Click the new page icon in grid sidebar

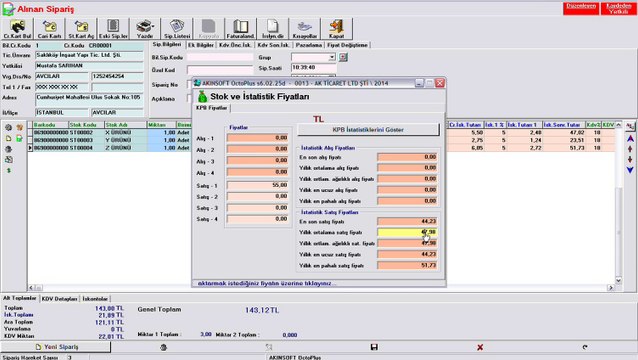[x=8, y=138]
